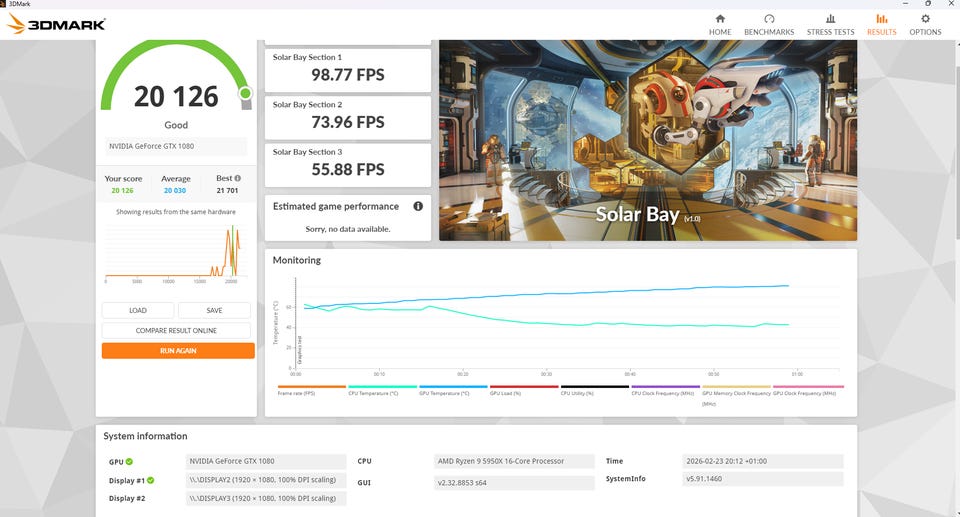
Task: Click Your score value 20 126
Action: point(122,191)
